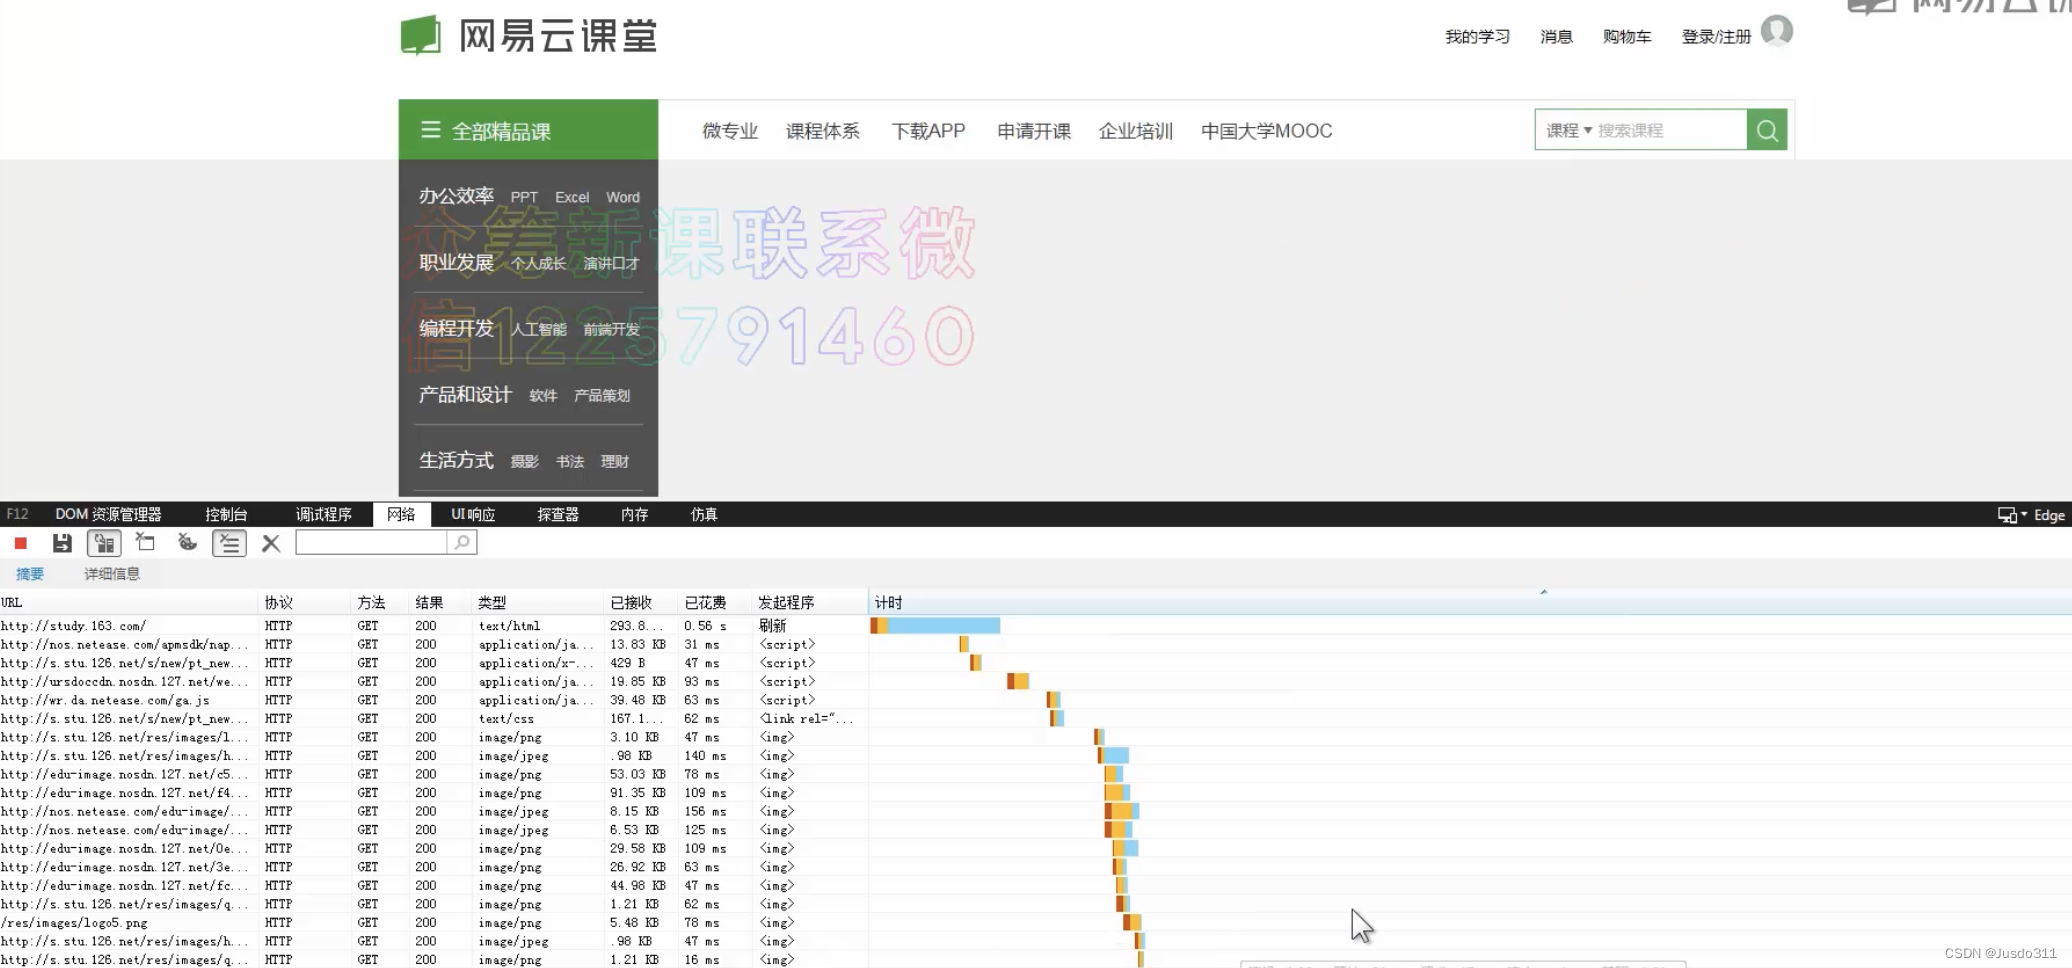Open the 控制台 tab

[226, 514]
